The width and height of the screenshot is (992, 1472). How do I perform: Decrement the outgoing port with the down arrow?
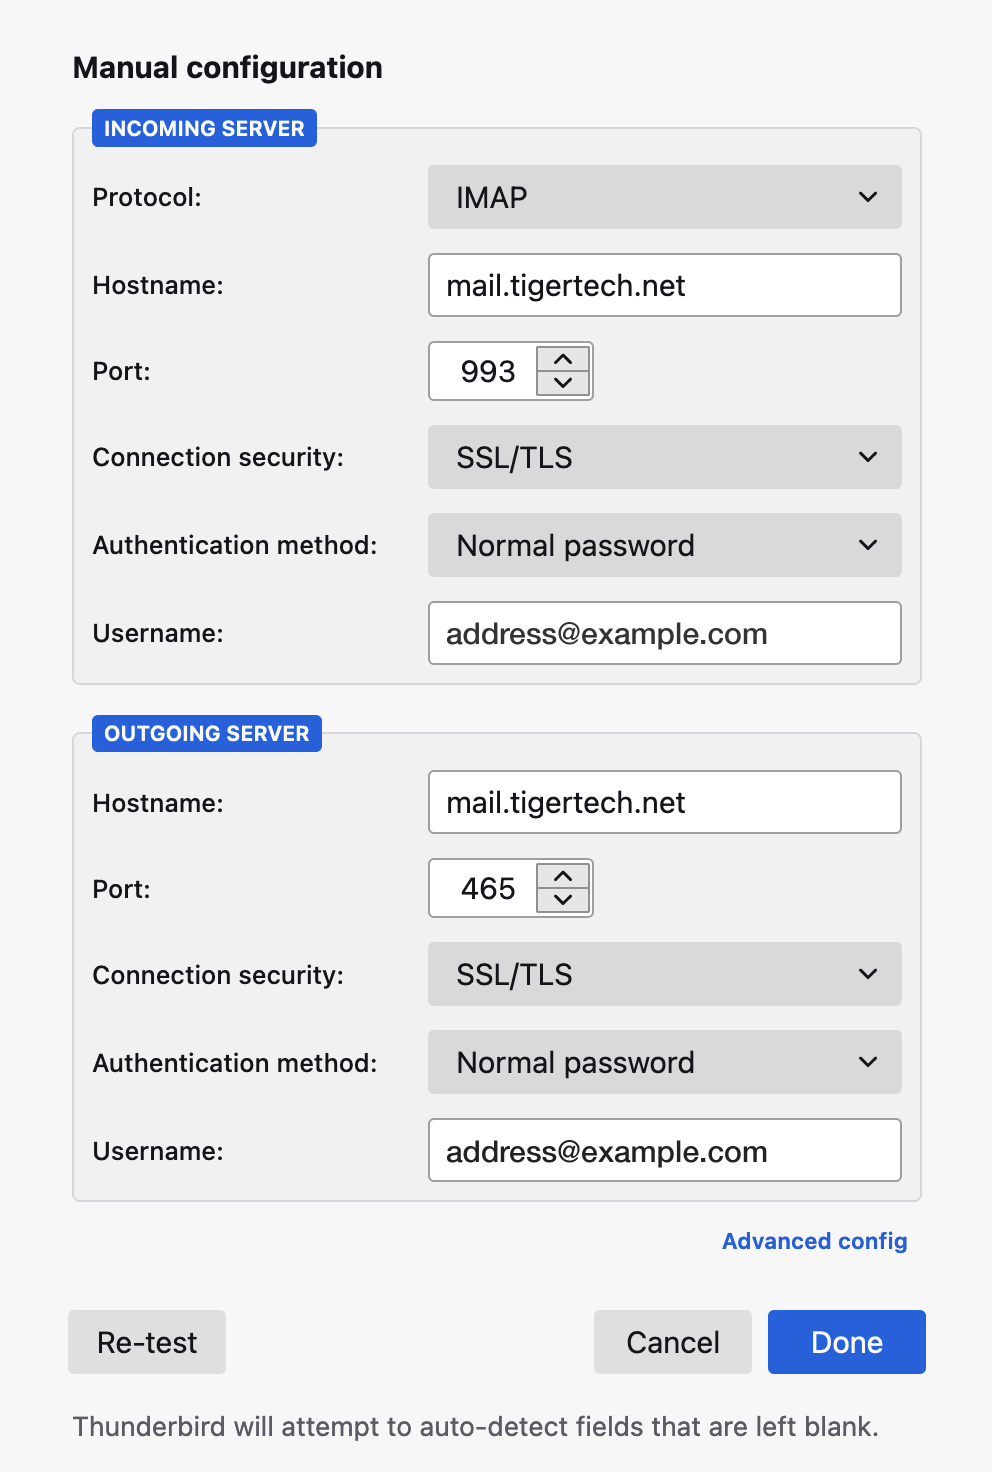[x=563, y=901]
